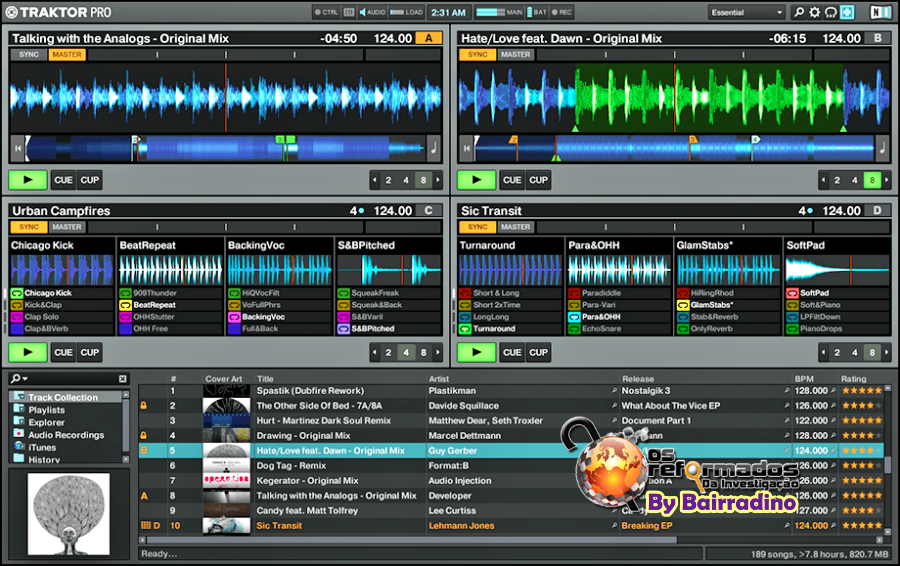Click the Chicago Kick sample slot icon
900x566 pixels.
pos(17,293)
